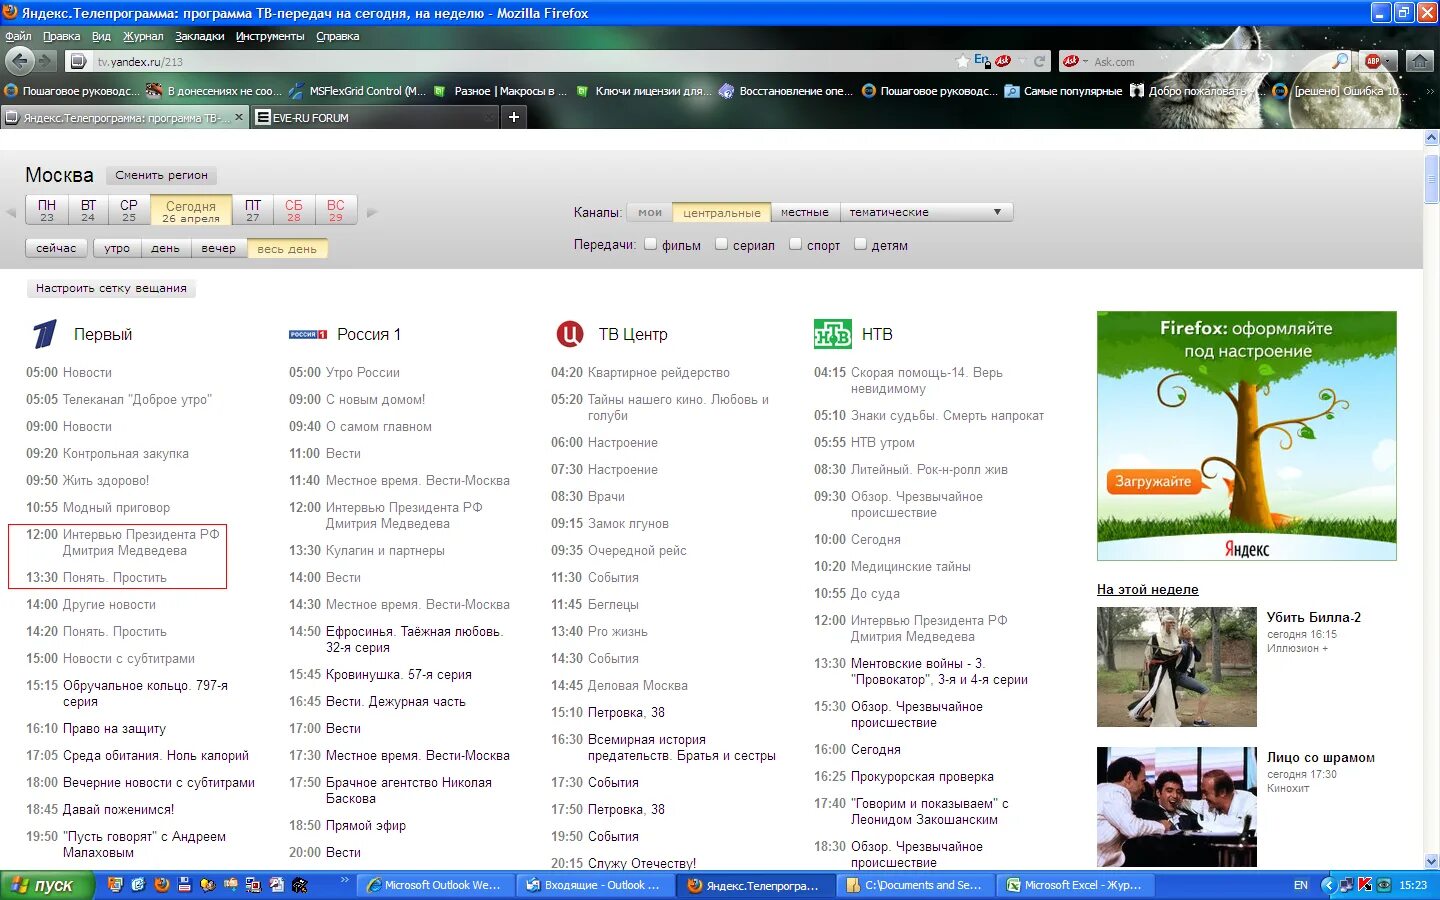
Task: Switch to the Microsoft Excel taskbar window
Action: point(1077,885)
